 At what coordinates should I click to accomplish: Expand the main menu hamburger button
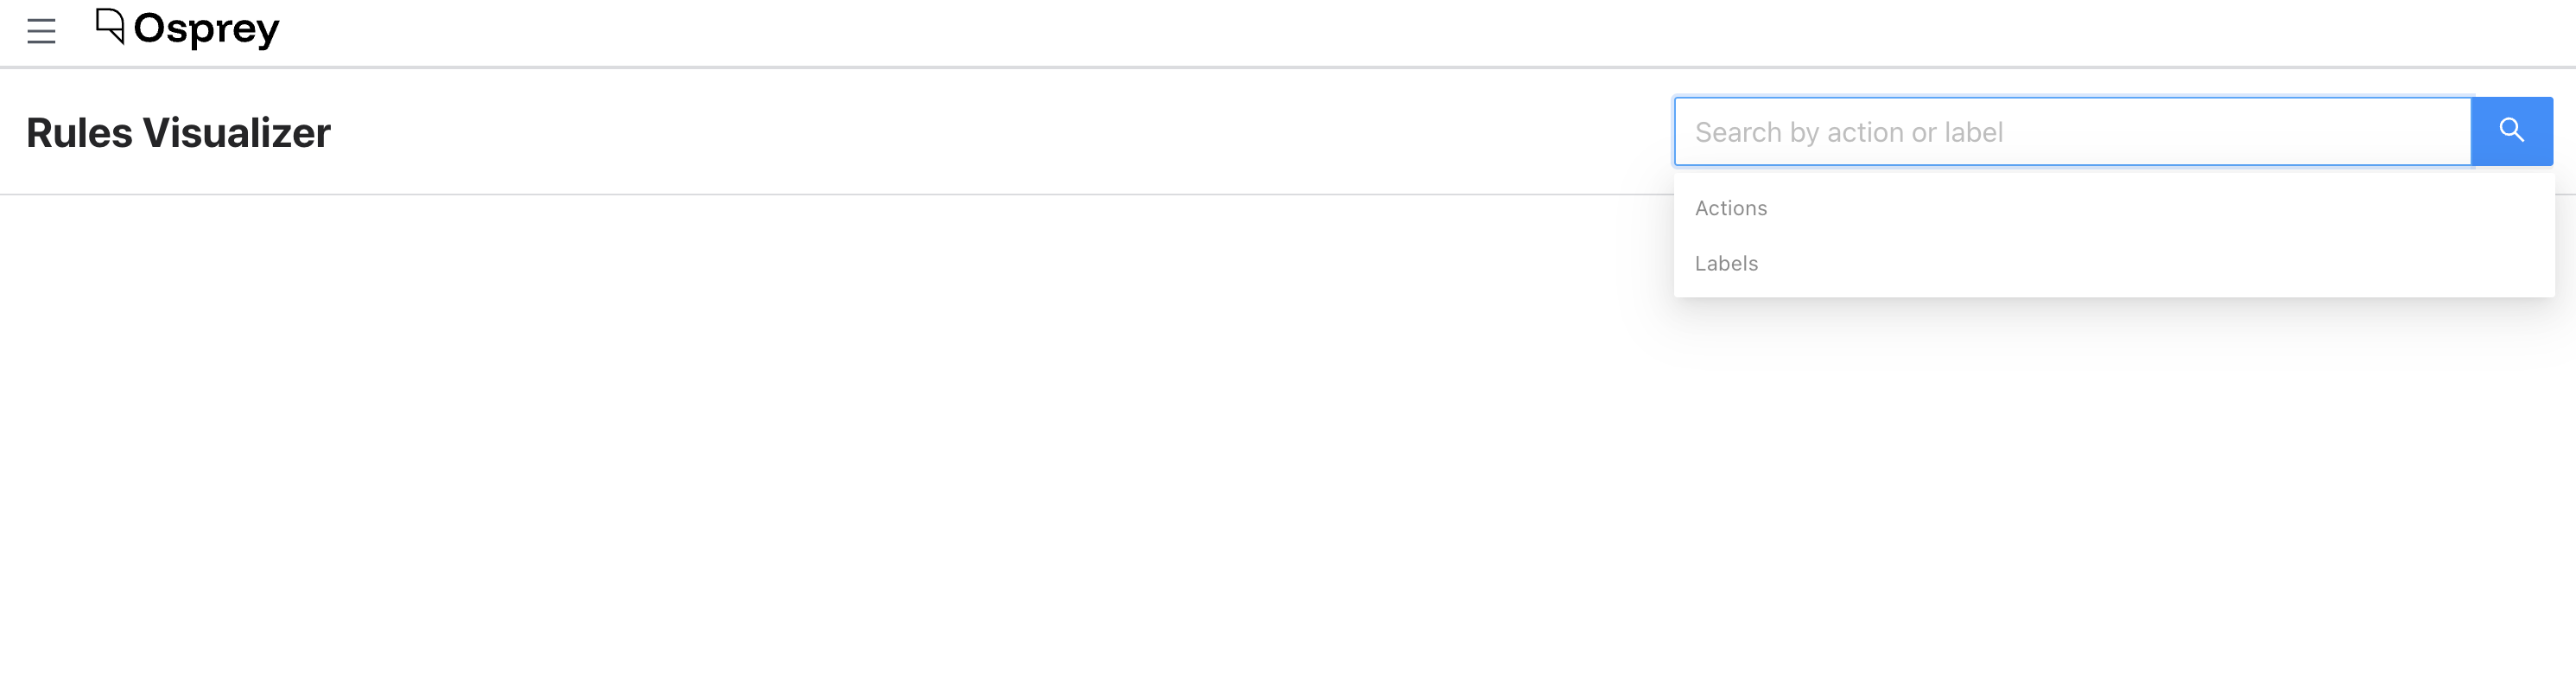pos(41,31)
